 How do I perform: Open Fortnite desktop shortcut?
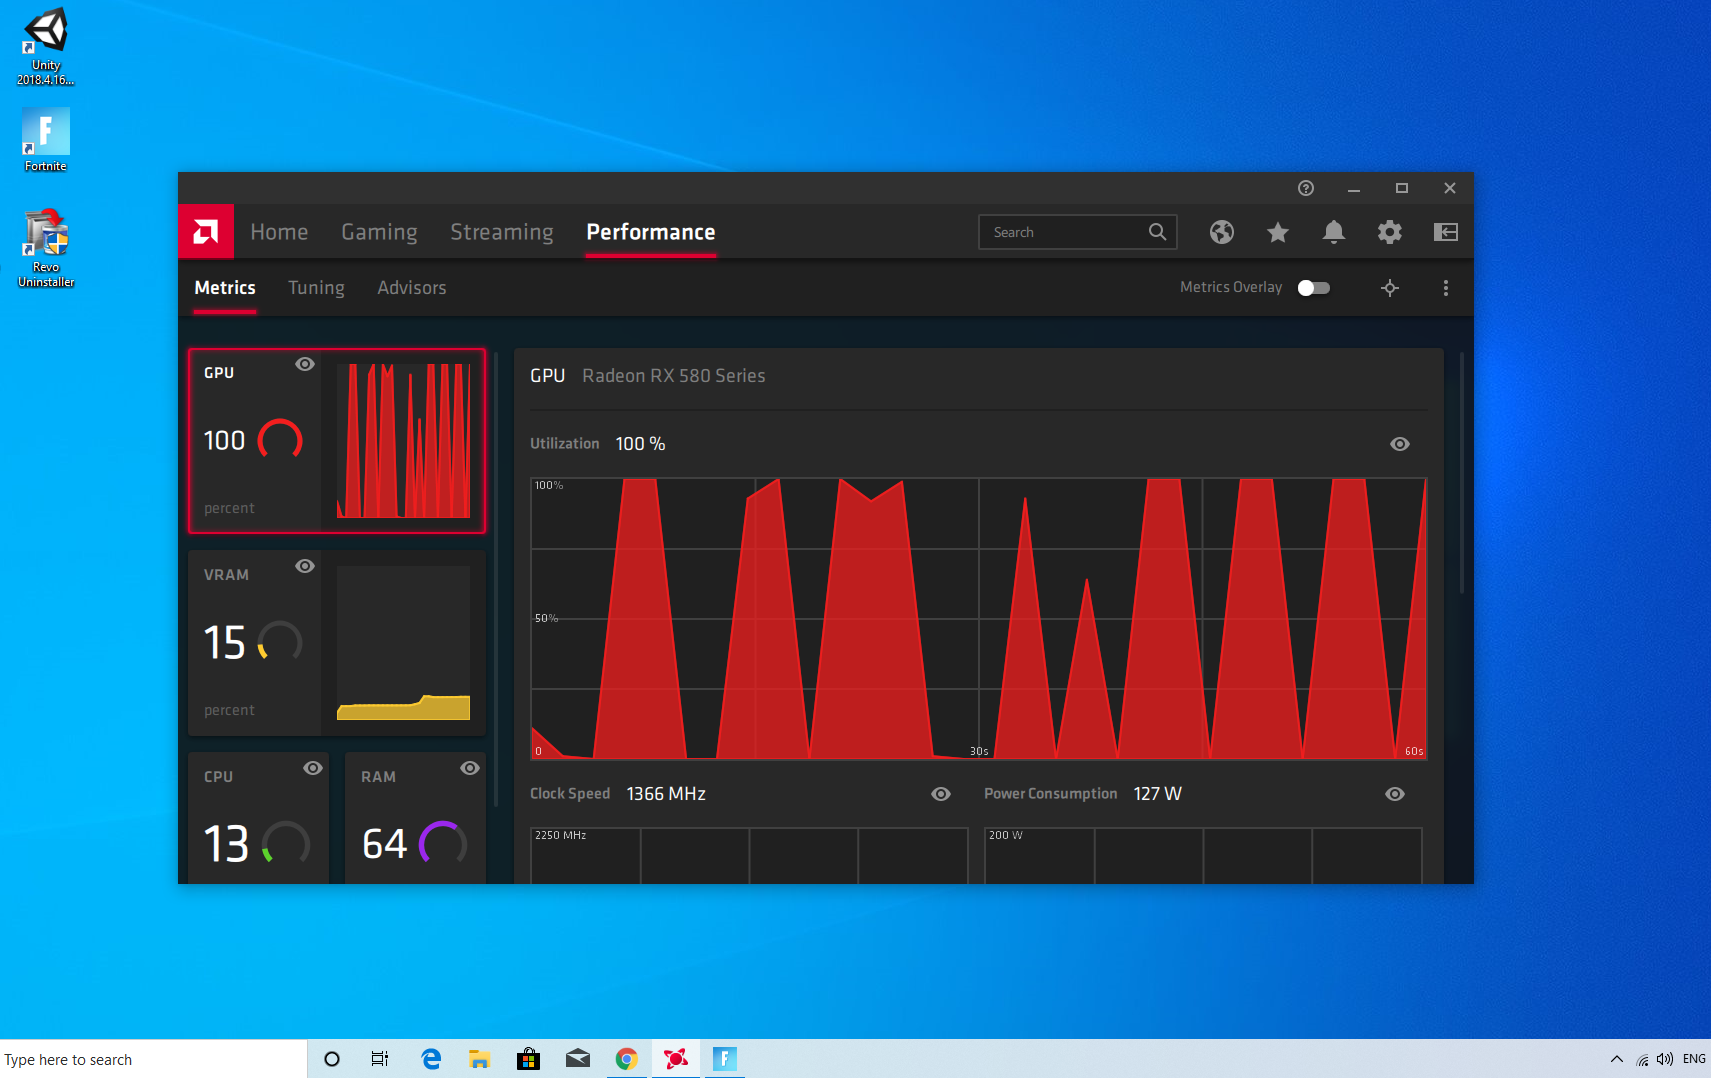pyautogui.click(x=46, y=140)
